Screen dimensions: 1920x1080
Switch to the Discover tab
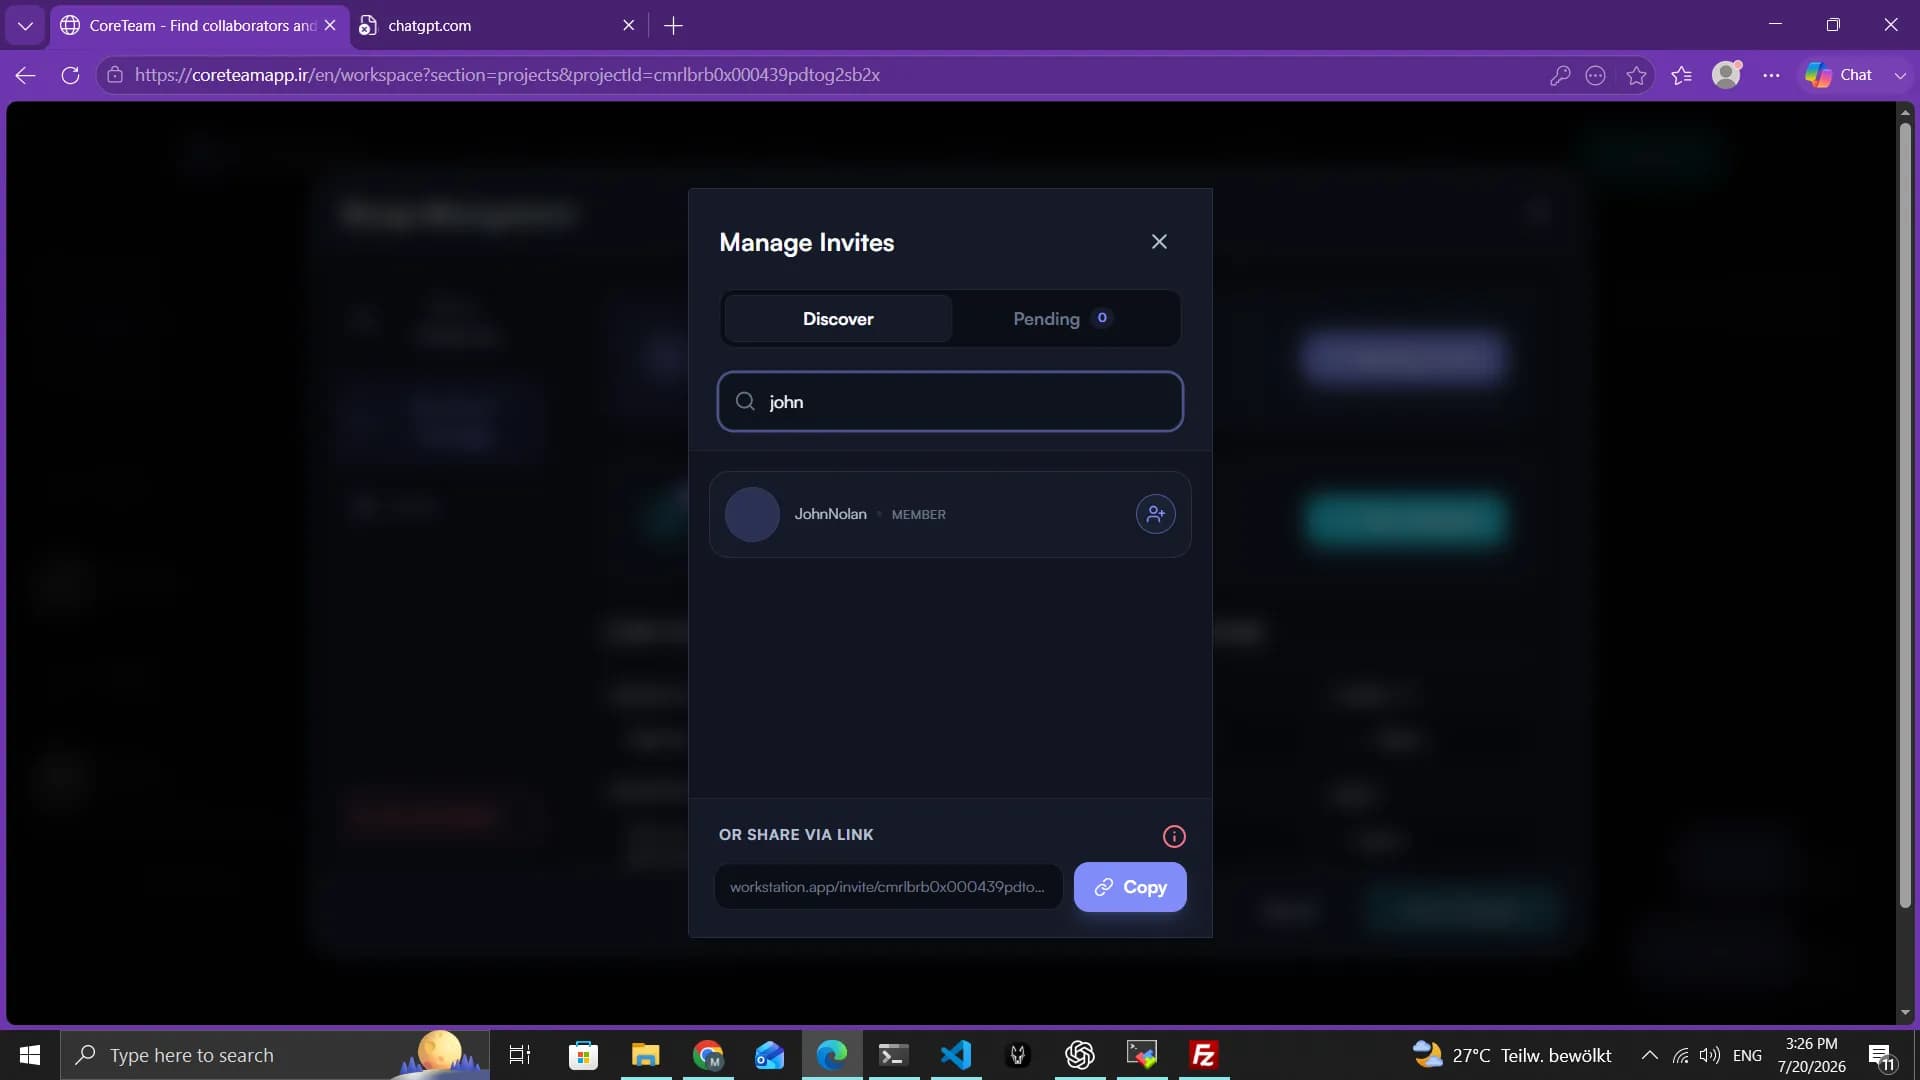(x=838, y=319)
